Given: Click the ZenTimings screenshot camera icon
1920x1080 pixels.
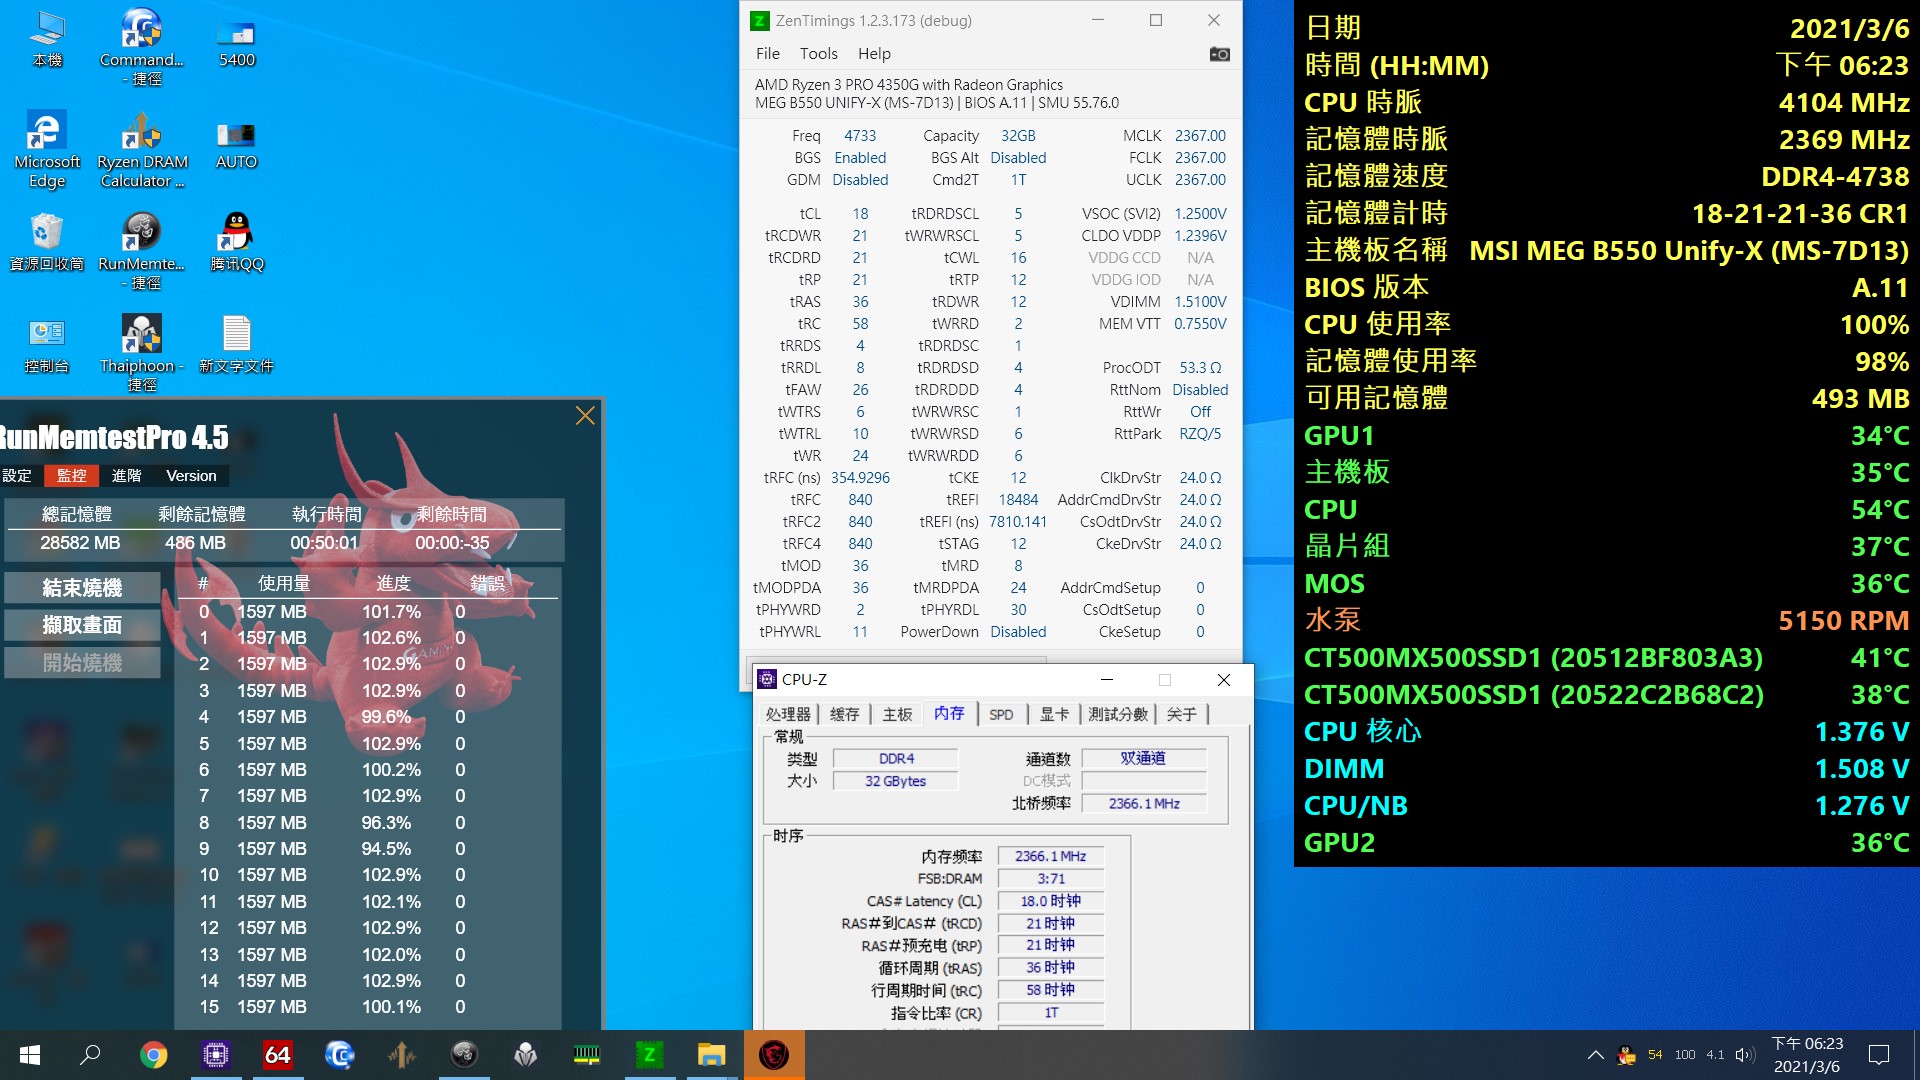Looking at the screenshot, I should point(1219,54).
